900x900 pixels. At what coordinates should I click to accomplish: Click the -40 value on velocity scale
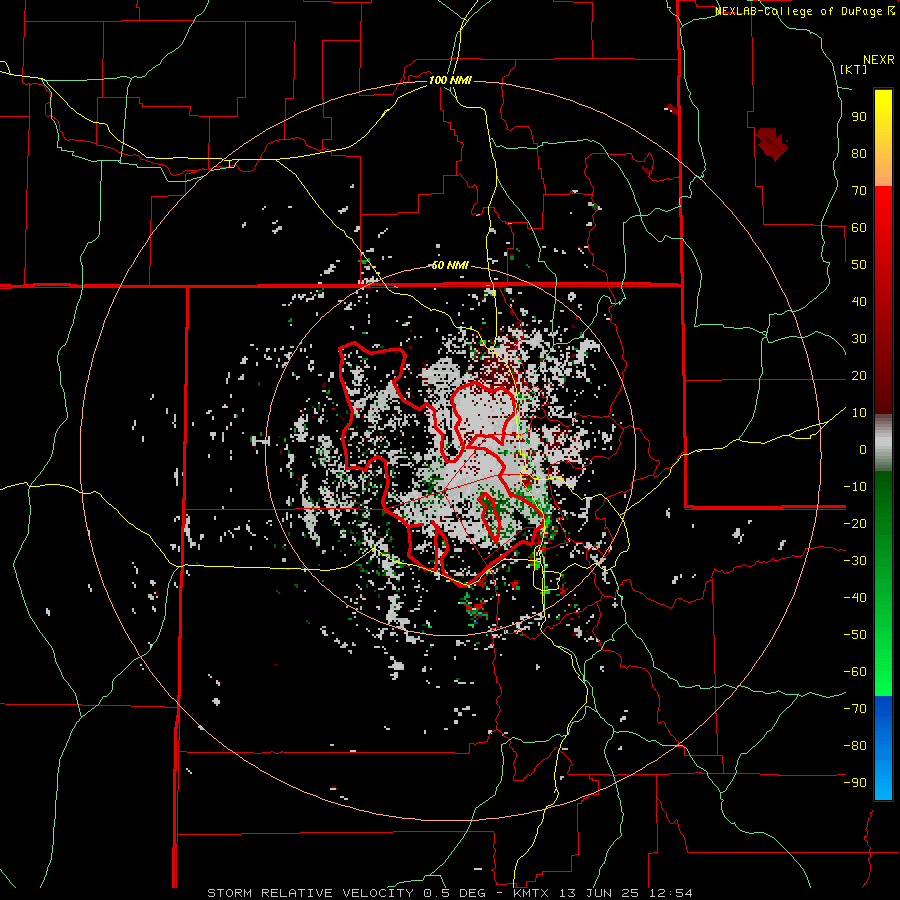point(855,598)
